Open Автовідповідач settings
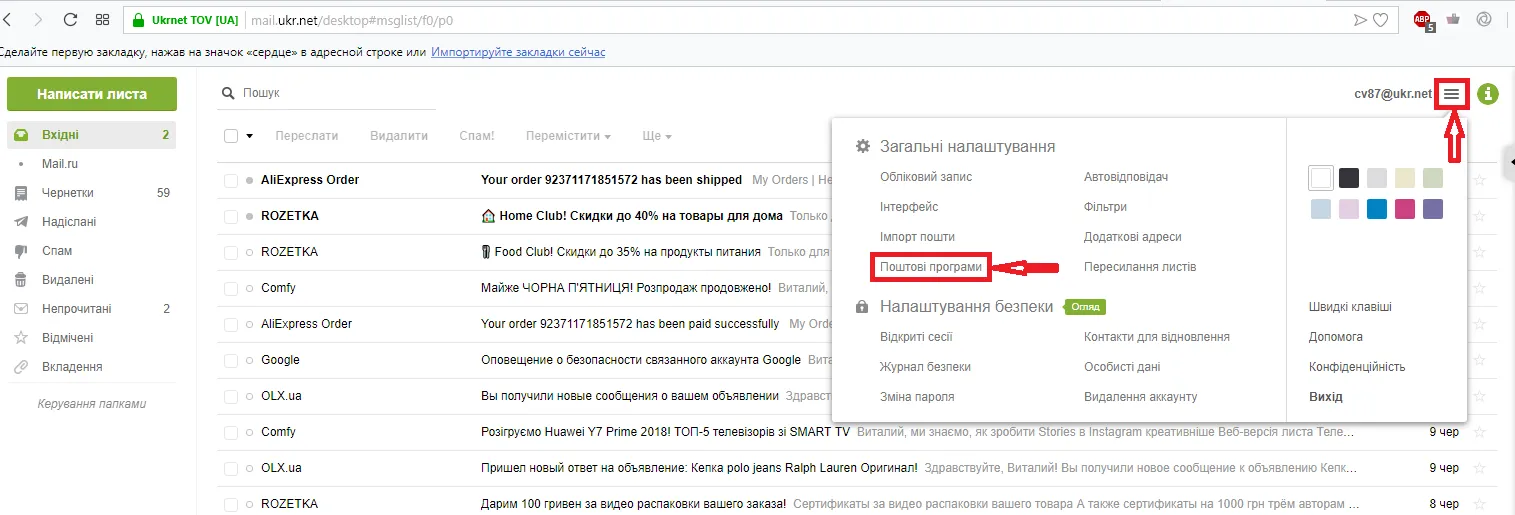 click(1126, 177)
